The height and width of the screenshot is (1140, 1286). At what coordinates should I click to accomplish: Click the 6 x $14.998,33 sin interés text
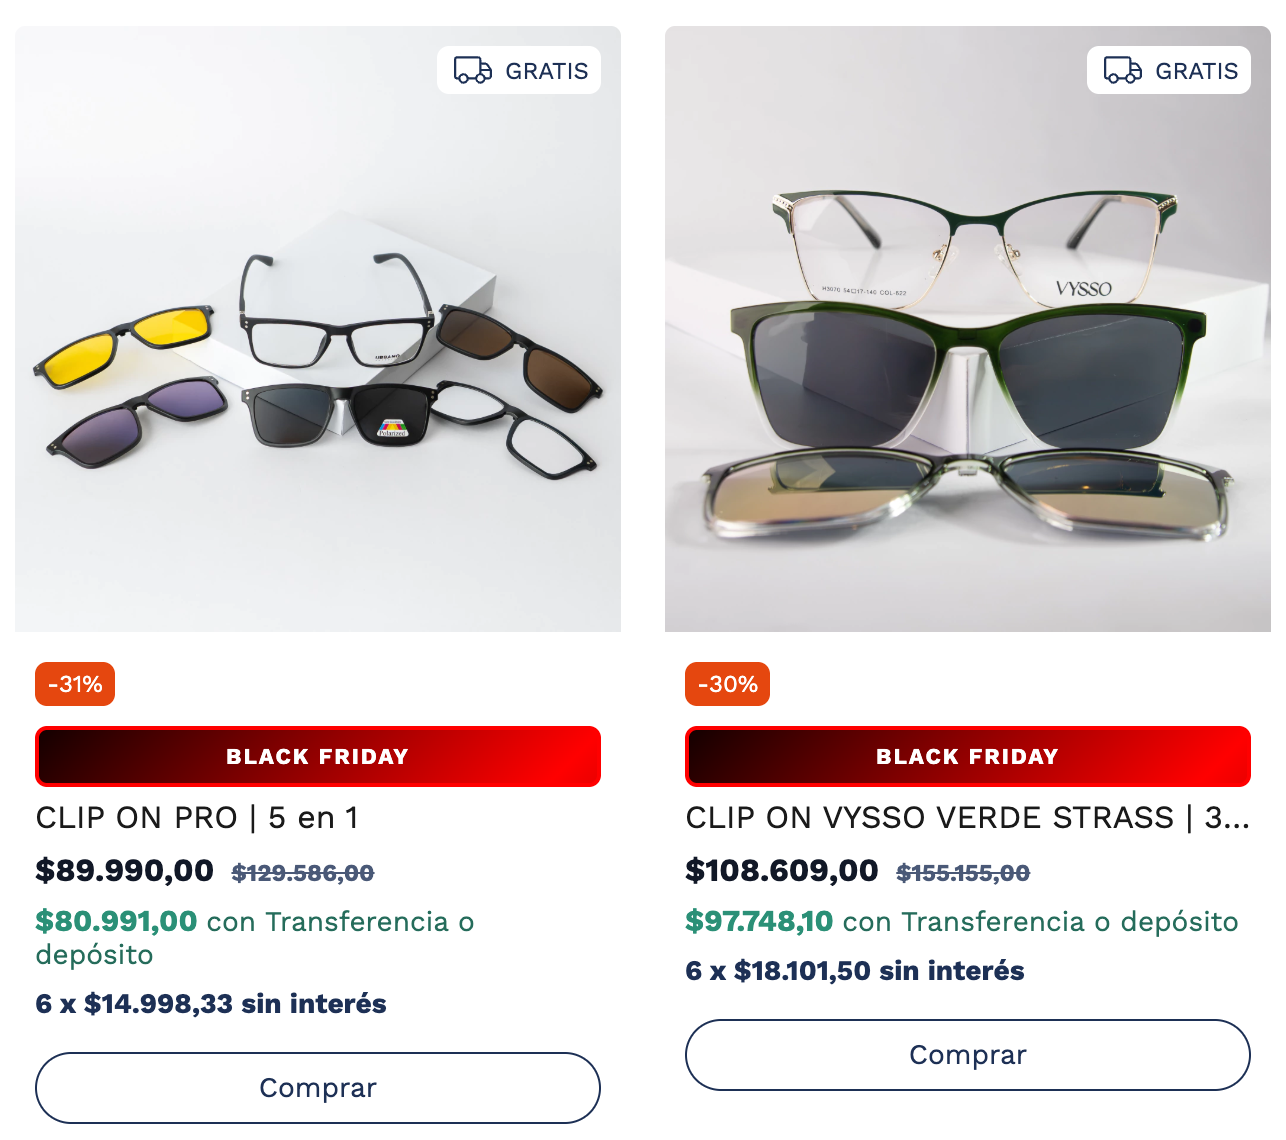coord(211,1004)
